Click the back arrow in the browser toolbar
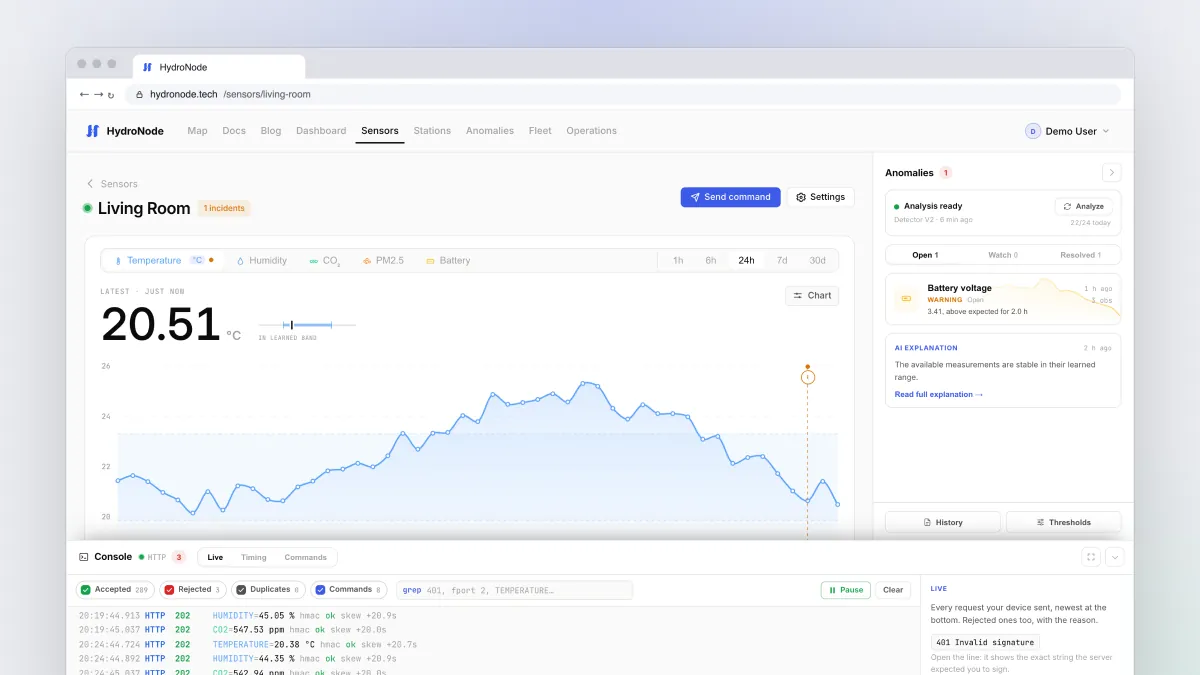 (84, 94)
